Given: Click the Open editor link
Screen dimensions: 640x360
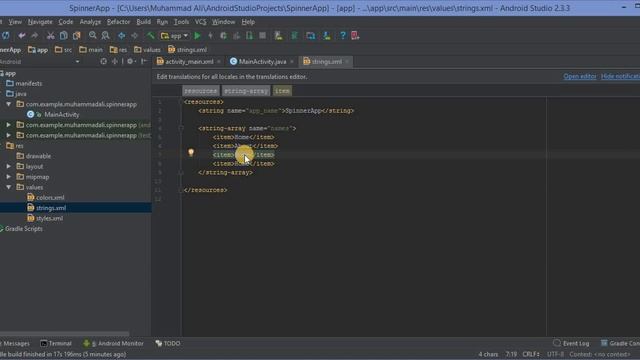Looking at the screenshot, I should click(580, 76).
